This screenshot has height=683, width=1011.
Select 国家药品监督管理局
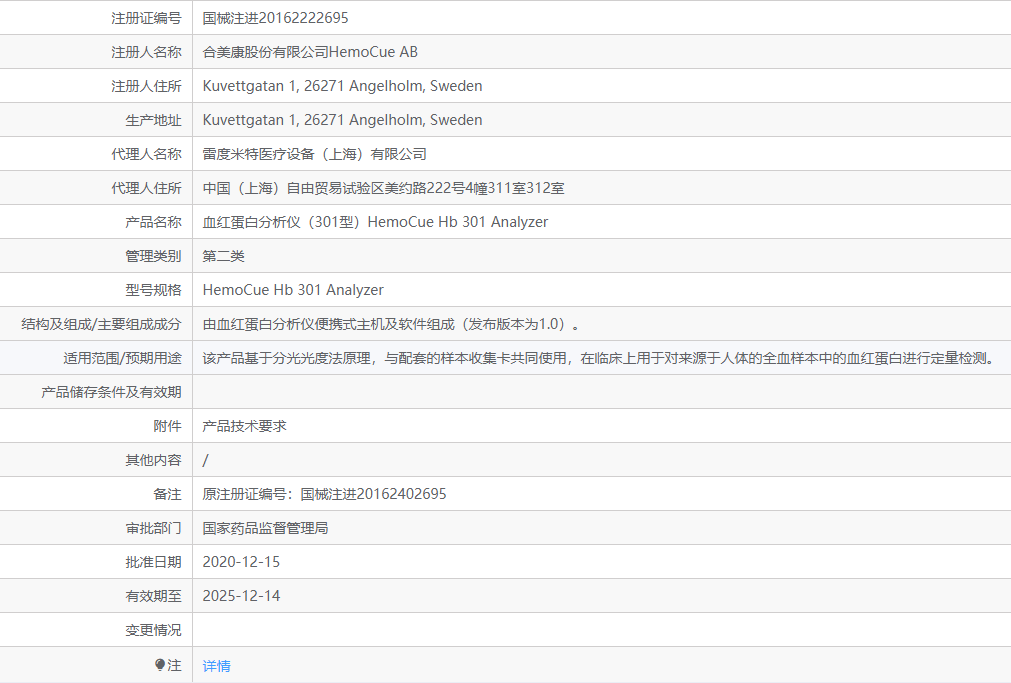(266, 529)
